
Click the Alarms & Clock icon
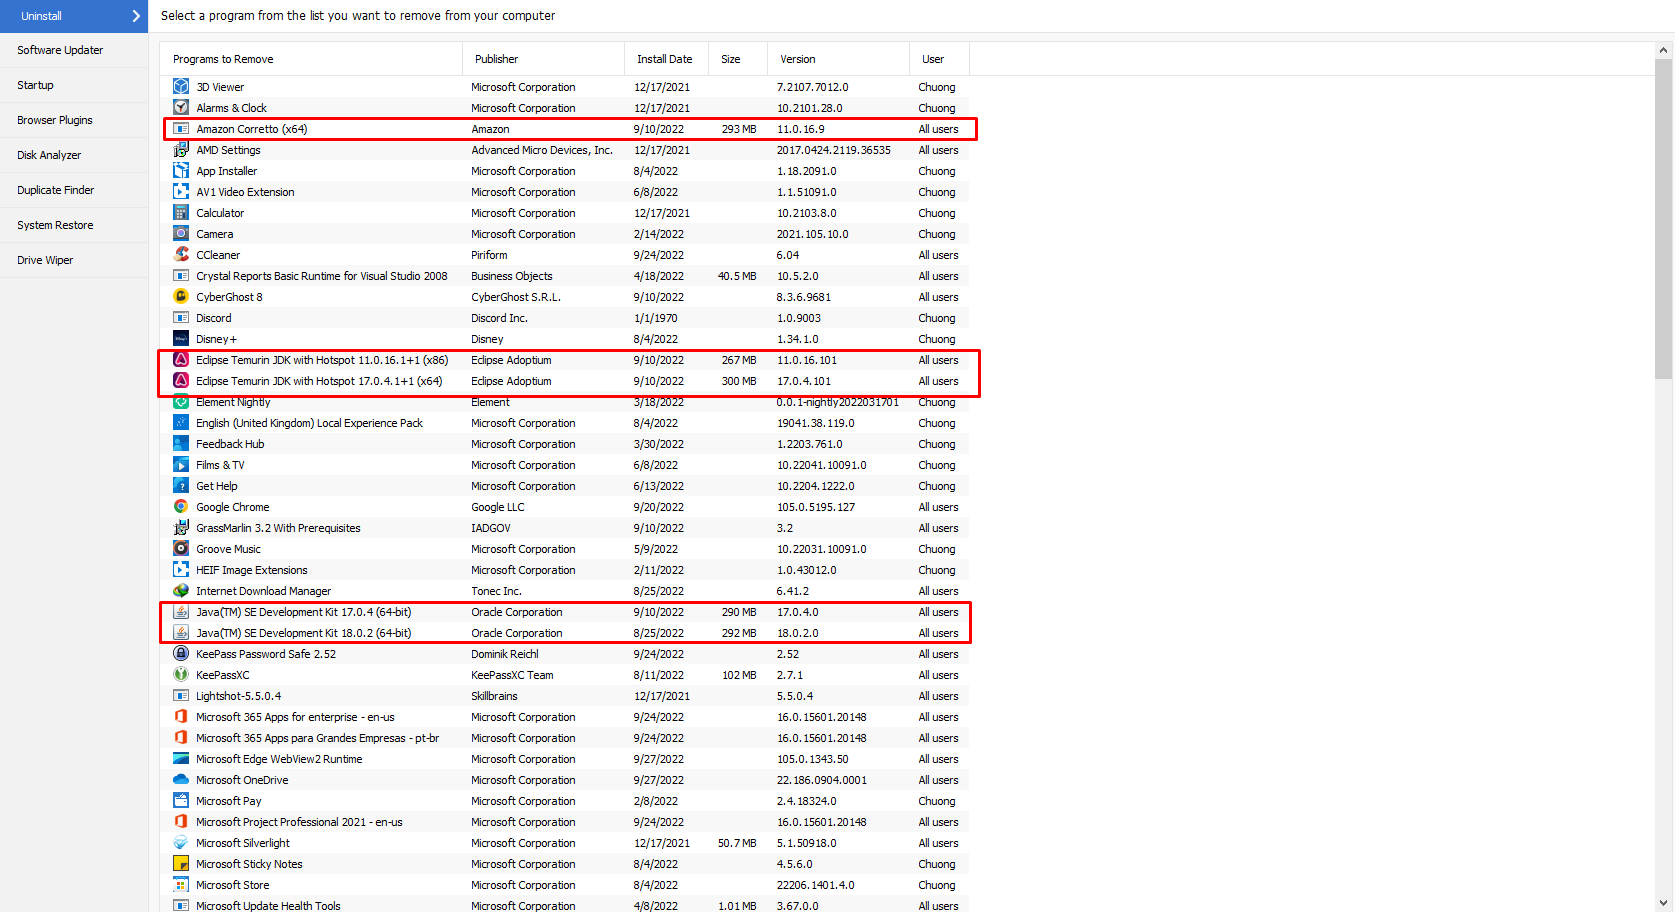click(x=181, y=108)
